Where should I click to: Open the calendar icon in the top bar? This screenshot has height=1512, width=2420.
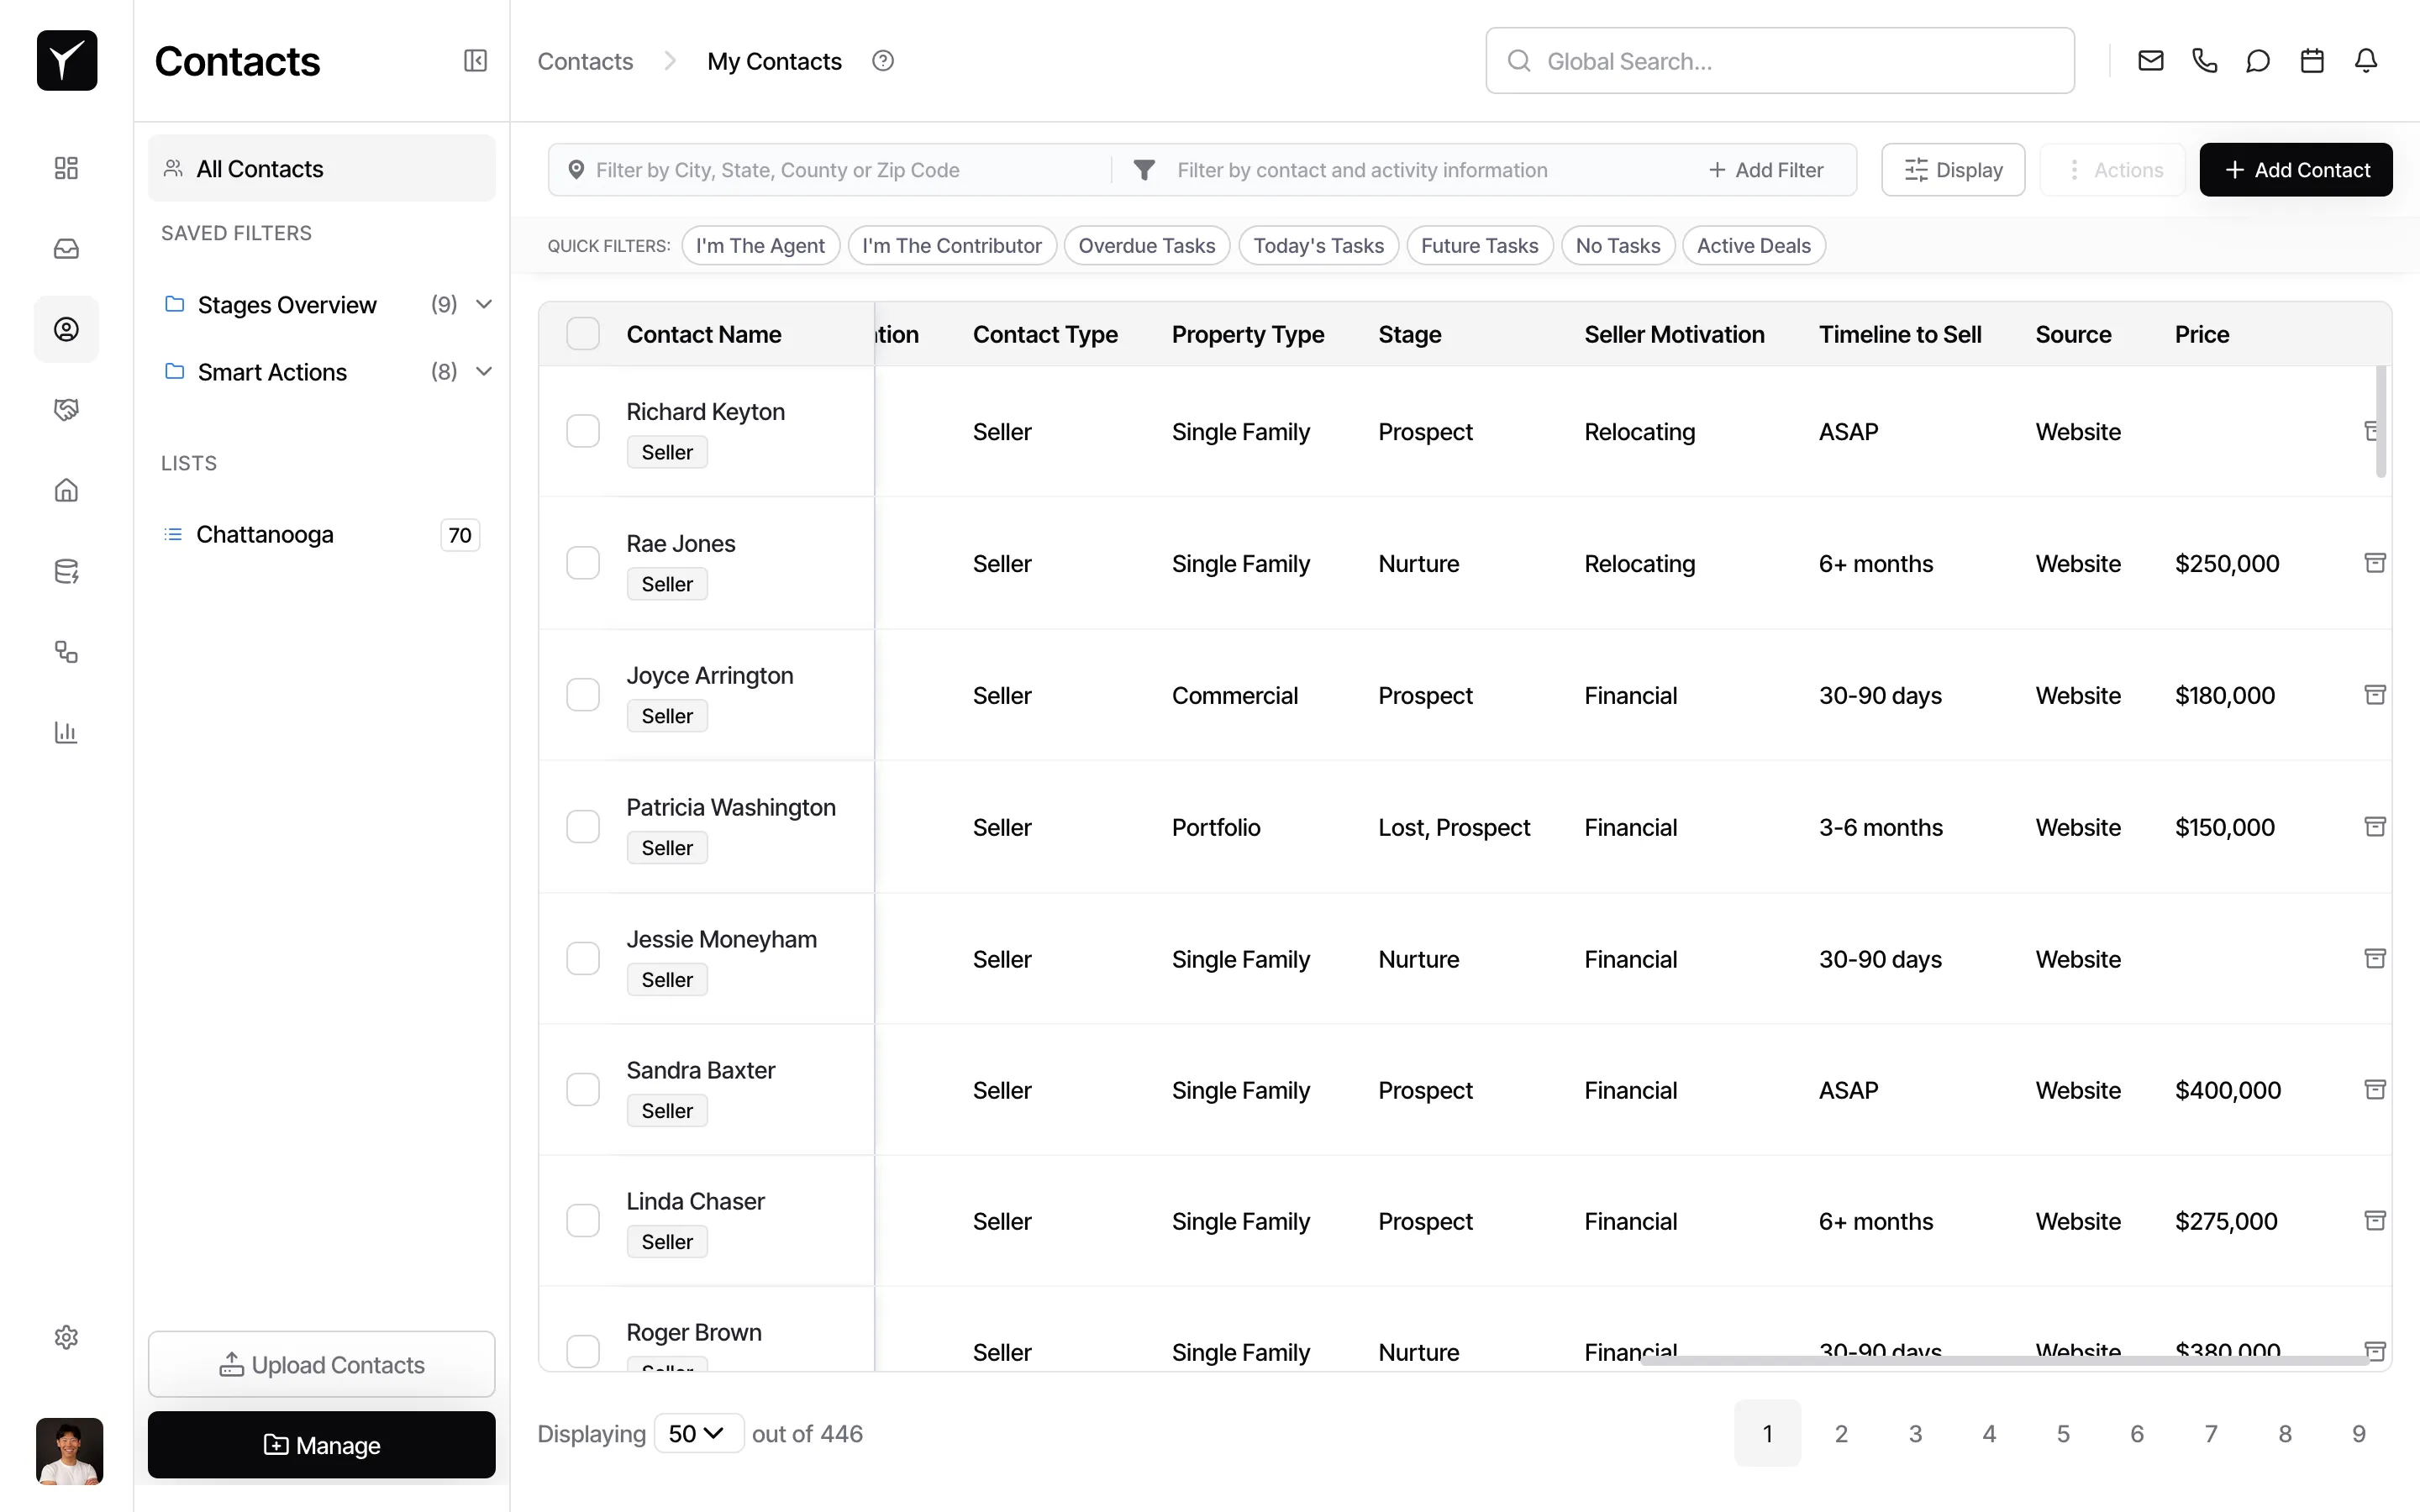[2312, 60]
